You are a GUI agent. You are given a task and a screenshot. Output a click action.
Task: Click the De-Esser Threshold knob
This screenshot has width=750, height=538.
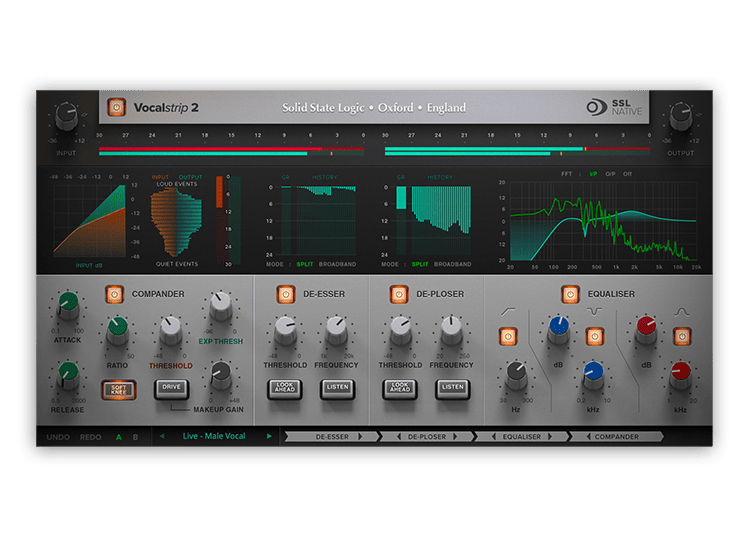click(x=285, y=331)
